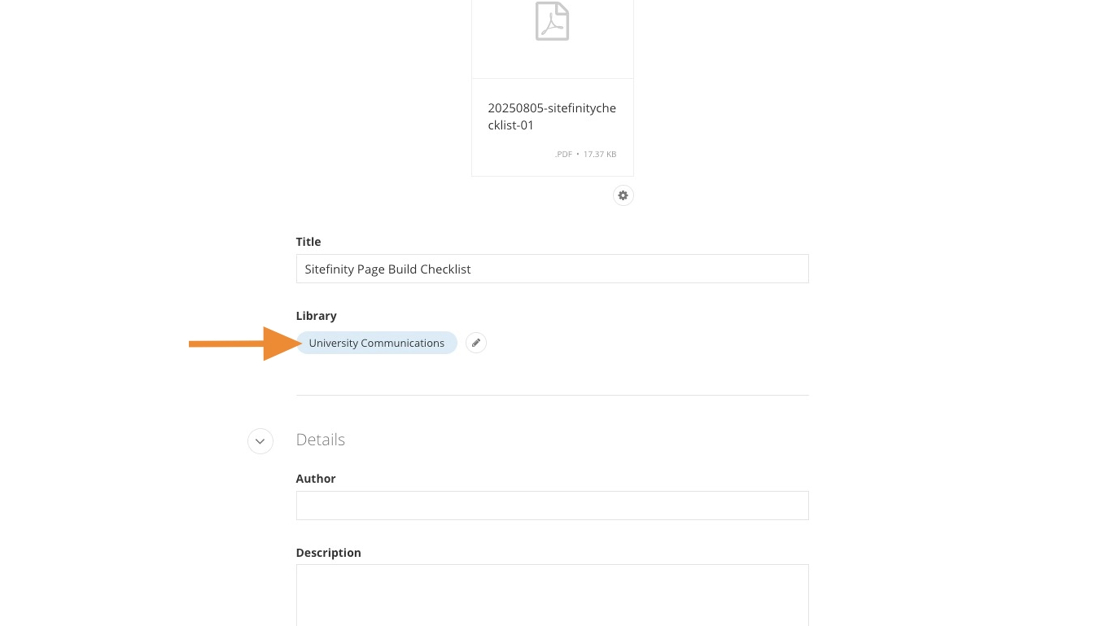Click the PDF document icon
This screenshot has width=1120, height=626.
(x=552, y=21)
